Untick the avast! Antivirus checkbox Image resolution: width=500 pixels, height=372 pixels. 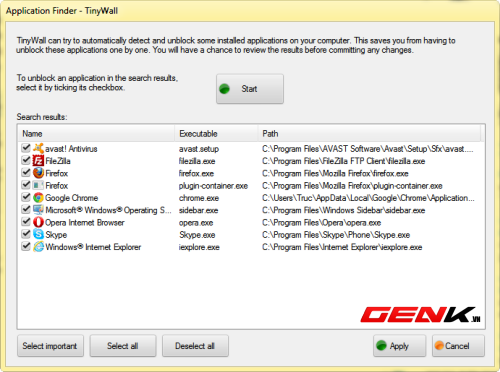(26, 148)
